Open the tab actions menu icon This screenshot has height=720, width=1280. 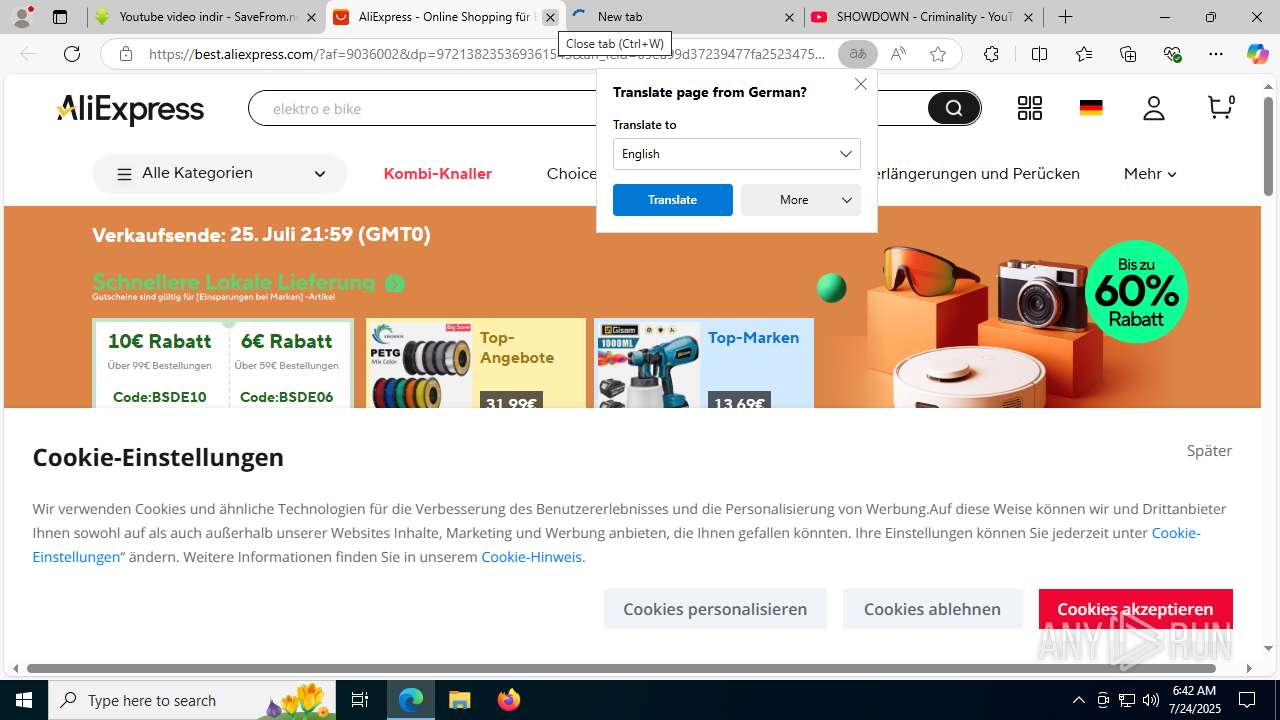pos(60,17)
